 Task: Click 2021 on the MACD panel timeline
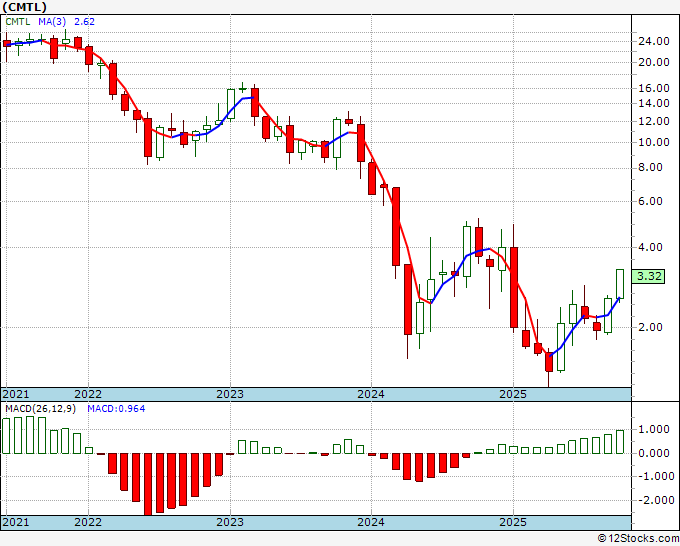coord(16,522)
